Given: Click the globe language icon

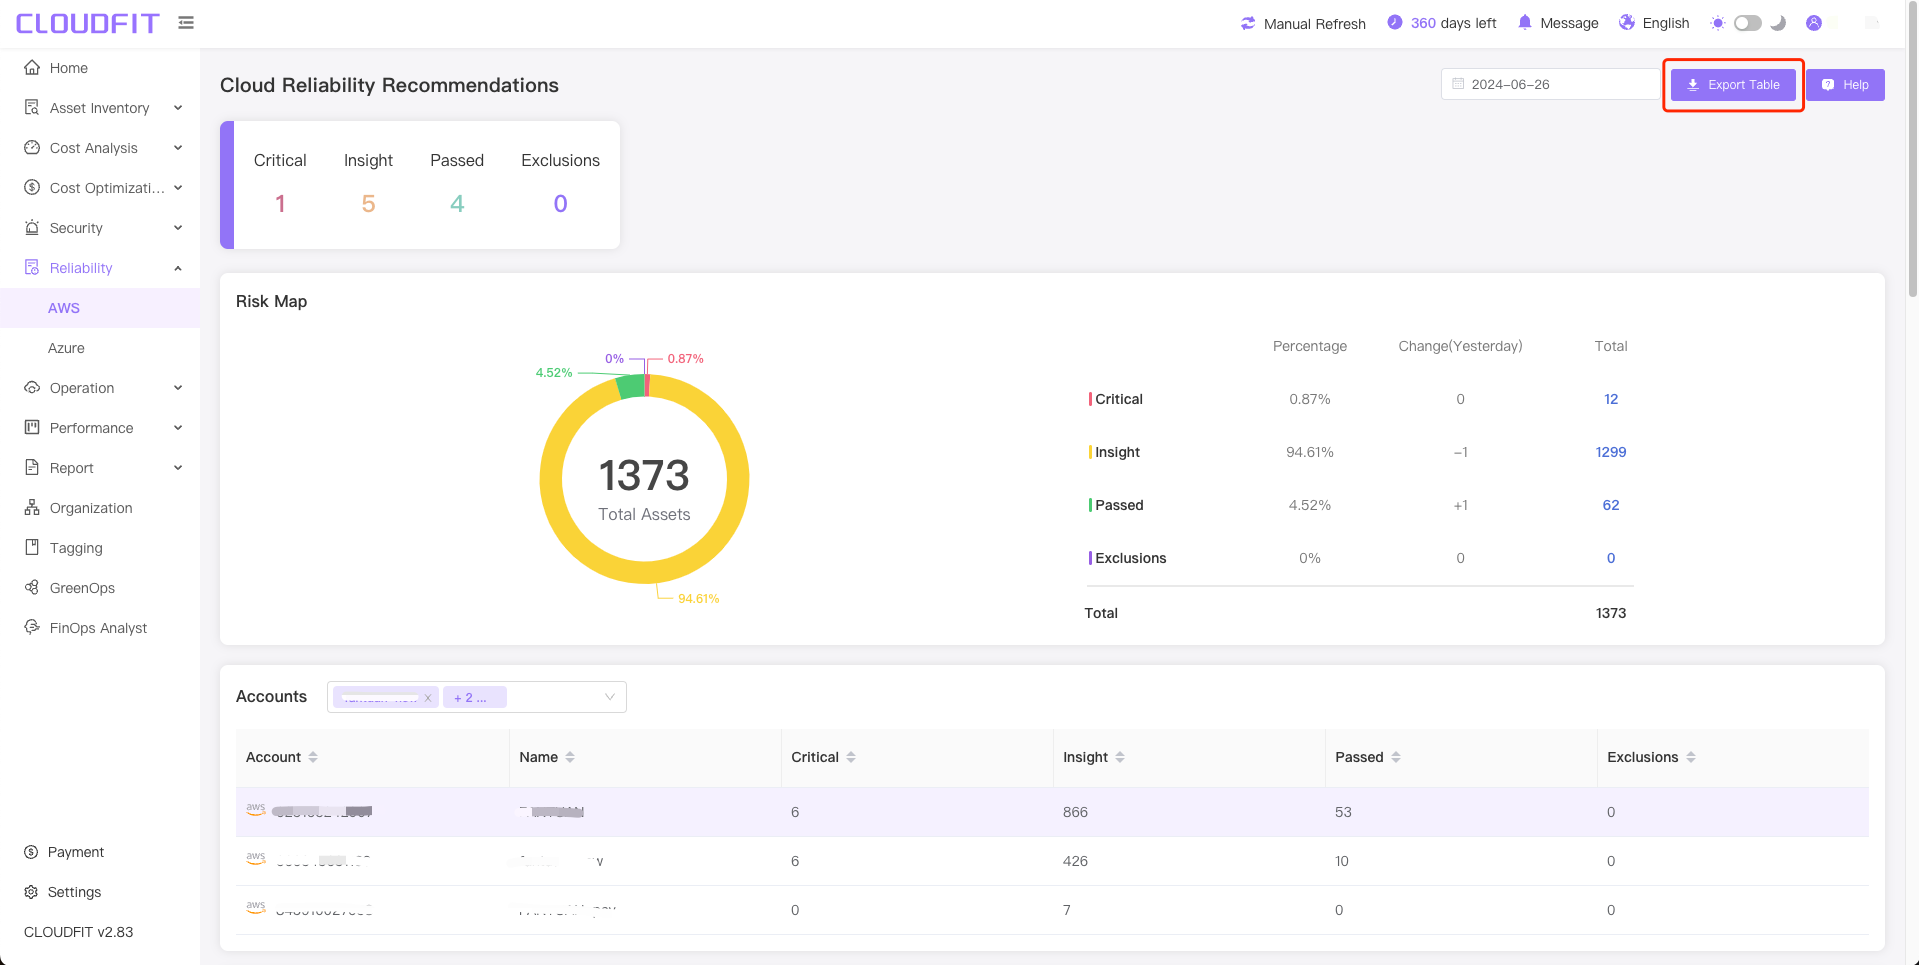Looking at the screenshot, I should tap(1627, 22).
